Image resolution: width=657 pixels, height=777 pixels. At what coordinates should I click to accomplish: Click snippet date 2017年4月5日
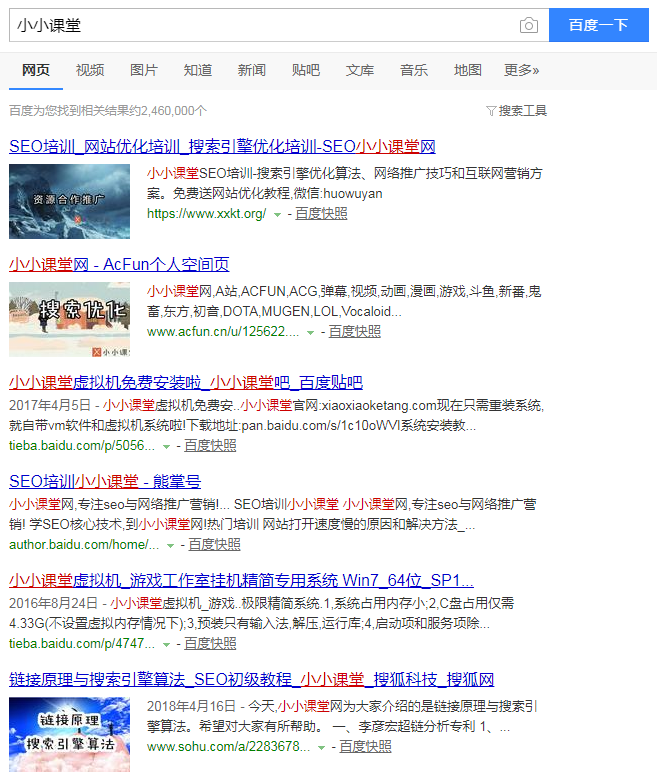point(50,405)
